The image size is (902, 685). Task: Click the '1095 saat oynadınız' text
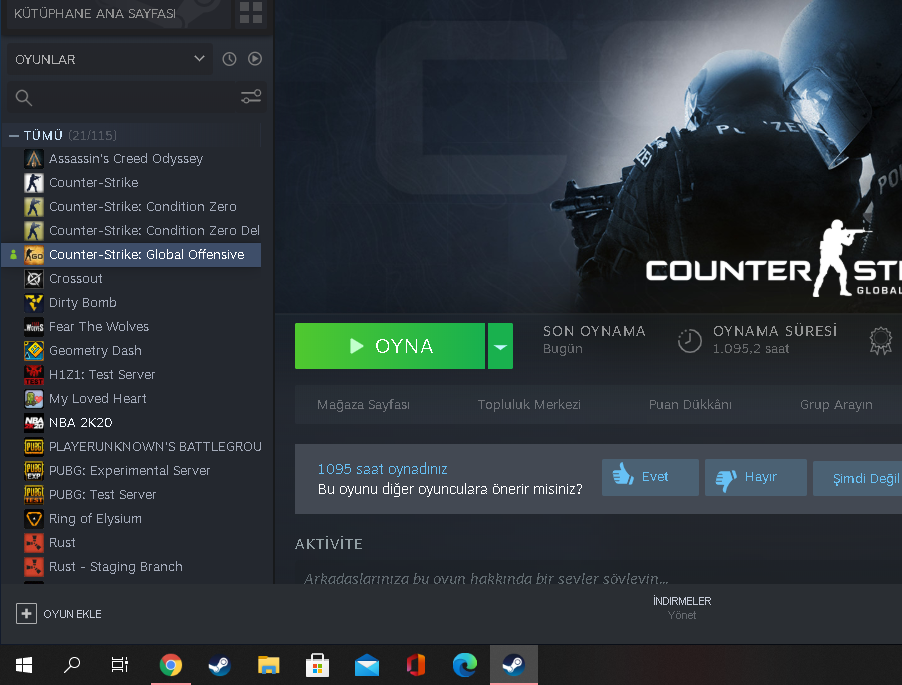382,469
